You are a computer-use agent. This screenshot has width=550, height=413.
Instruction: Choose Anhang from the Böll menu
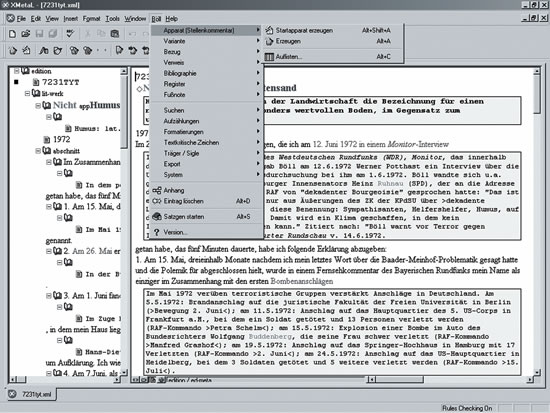(x=207, y=190)
